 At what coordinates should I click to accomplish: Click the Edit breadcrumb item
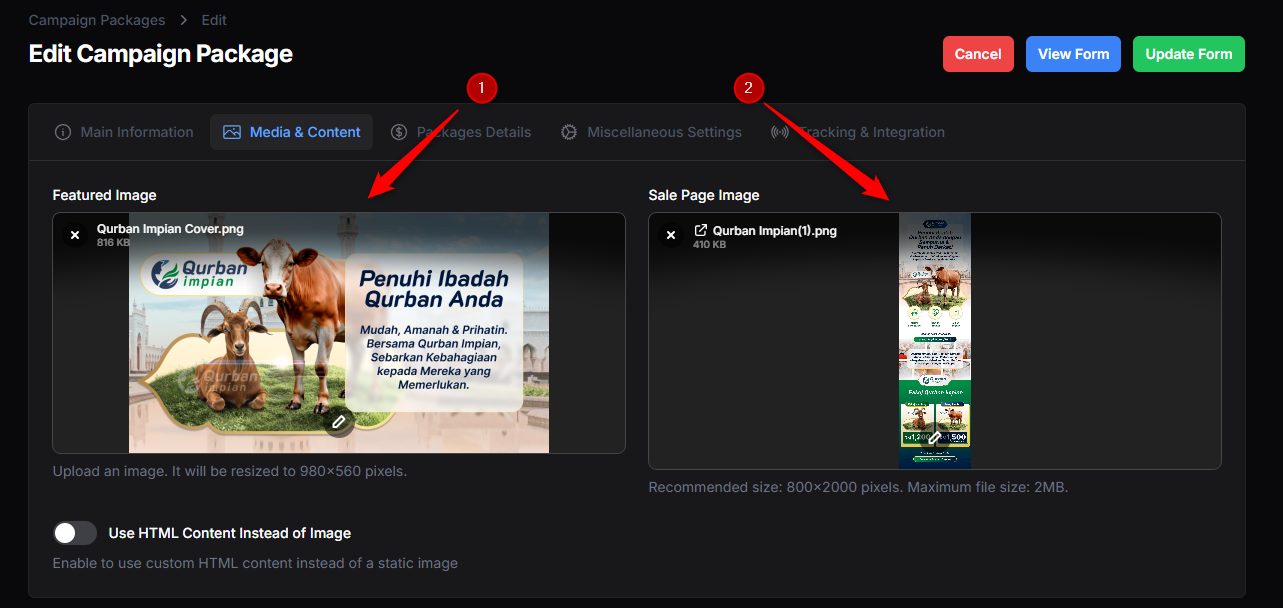pos(214,20)
